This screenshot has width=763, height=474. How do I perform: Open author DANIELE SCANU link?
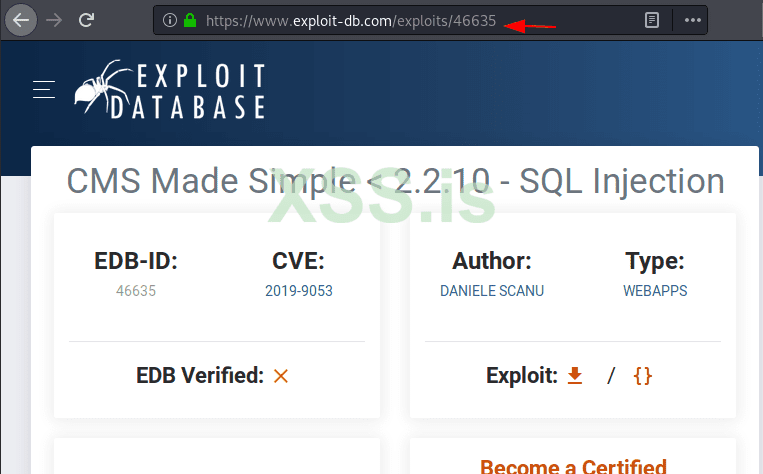[492, 291]
